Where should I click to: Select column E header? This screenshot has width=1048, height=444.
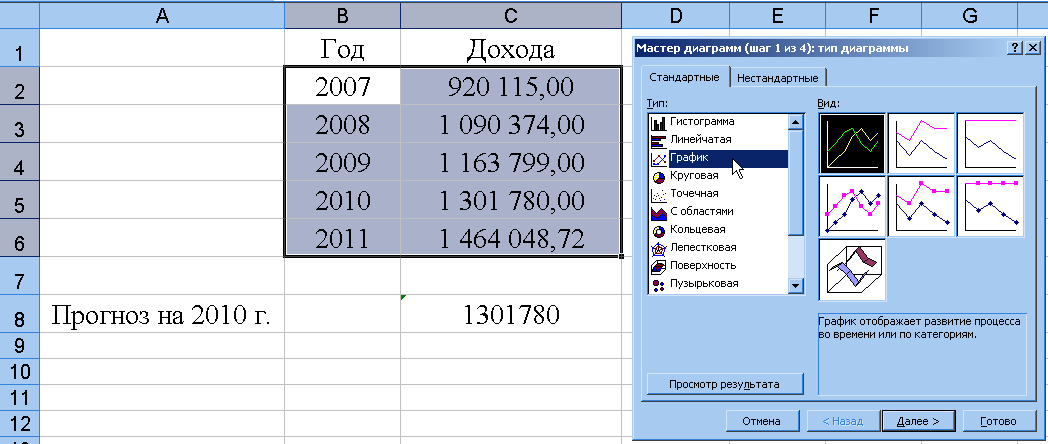[x=776, y=16]
